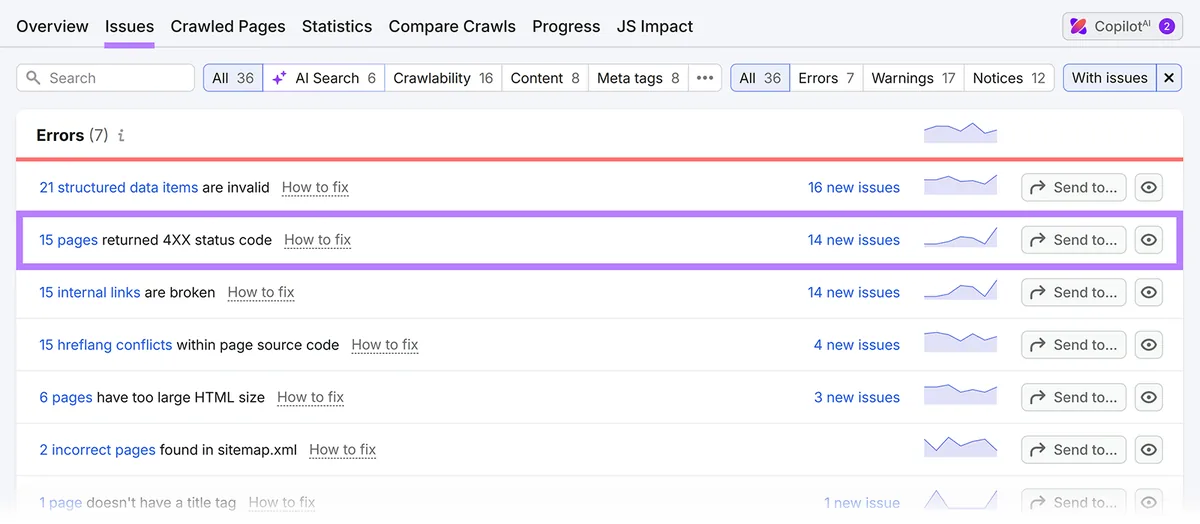
Task: Click the Errors info icon
Action: tap(121, 135)
